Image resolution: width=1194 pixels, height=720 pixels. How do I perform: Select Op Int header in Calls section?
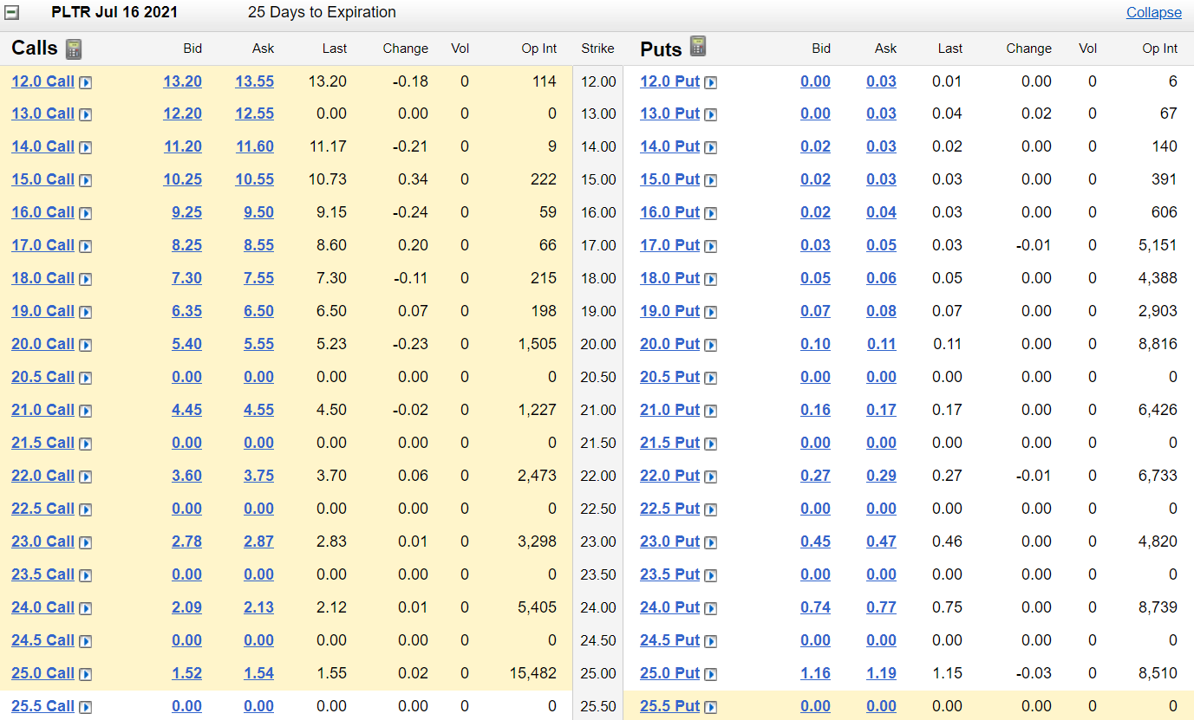(539, 49)
